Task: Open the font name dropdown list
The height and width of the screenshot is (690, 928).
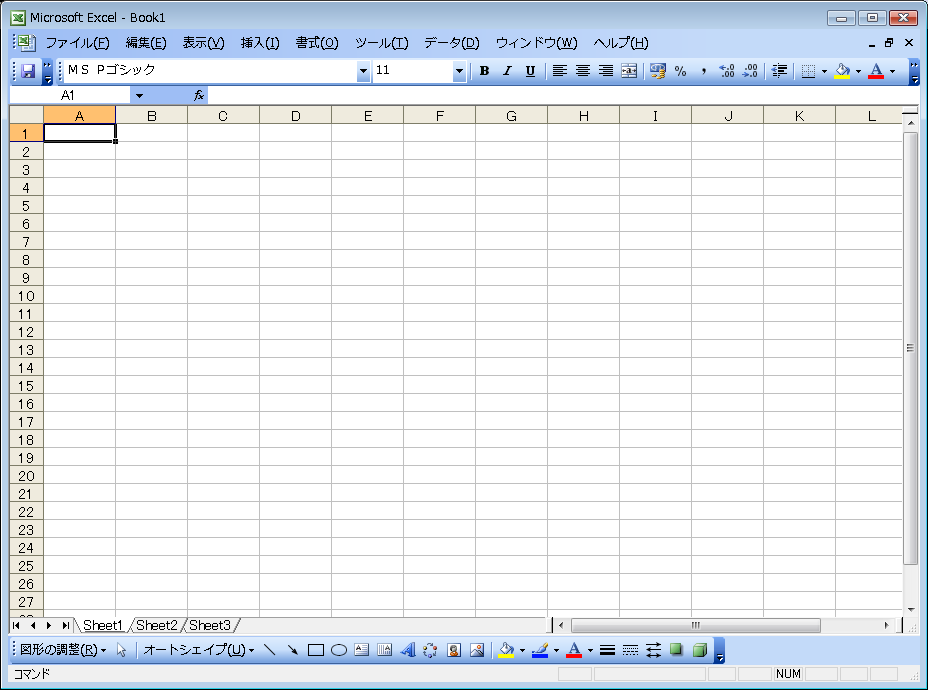Action: tap(363, 71)
